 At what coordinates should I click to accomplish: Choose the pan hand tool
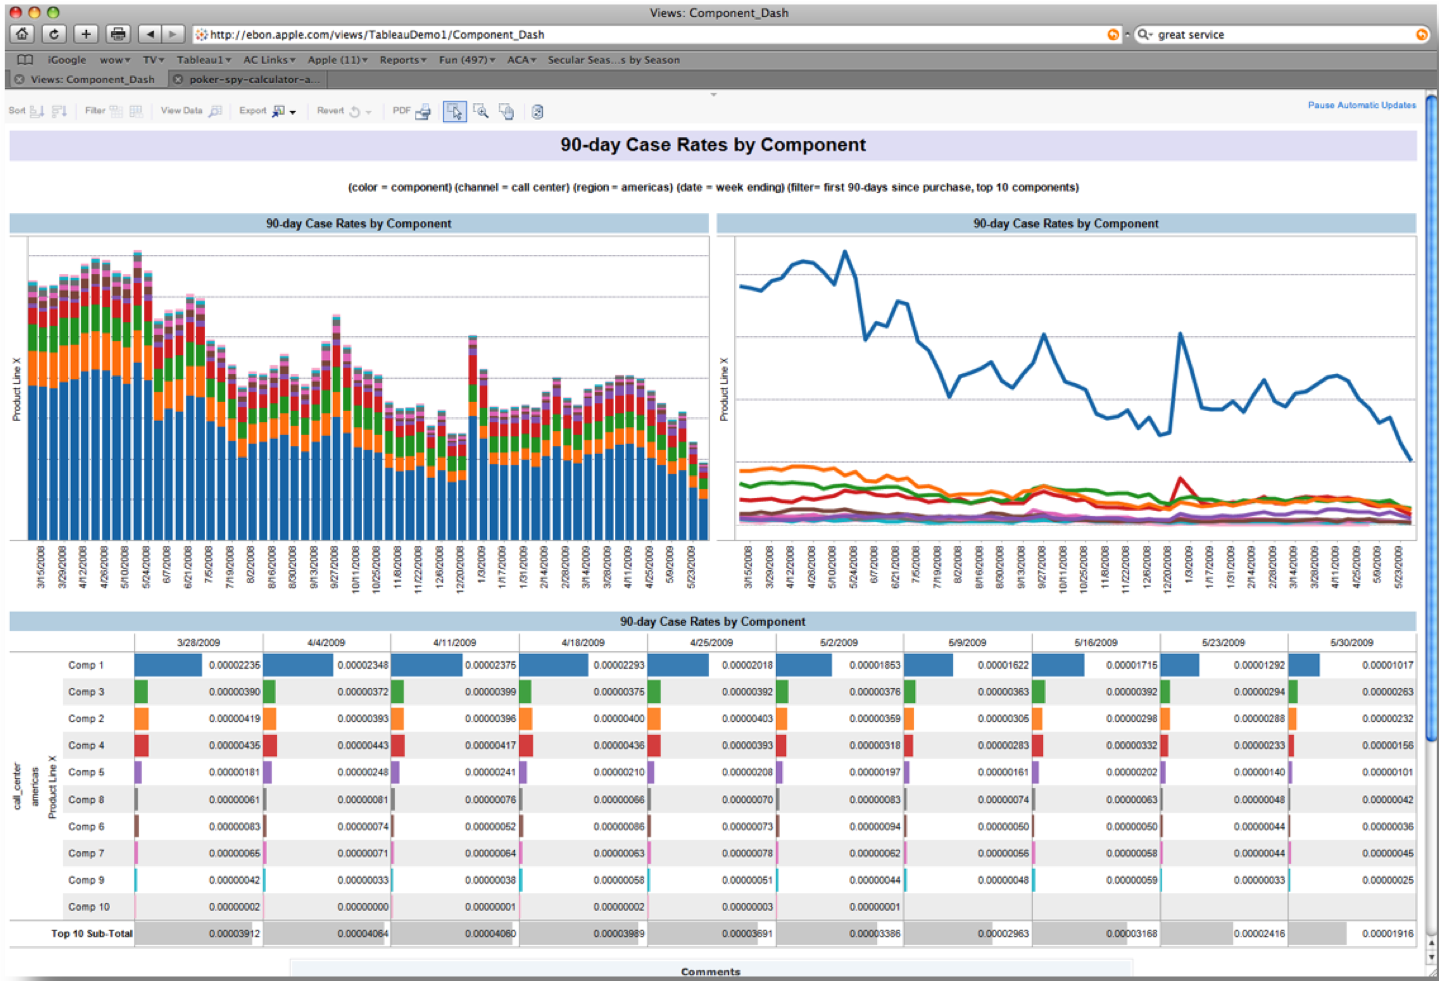coord(507,112)
